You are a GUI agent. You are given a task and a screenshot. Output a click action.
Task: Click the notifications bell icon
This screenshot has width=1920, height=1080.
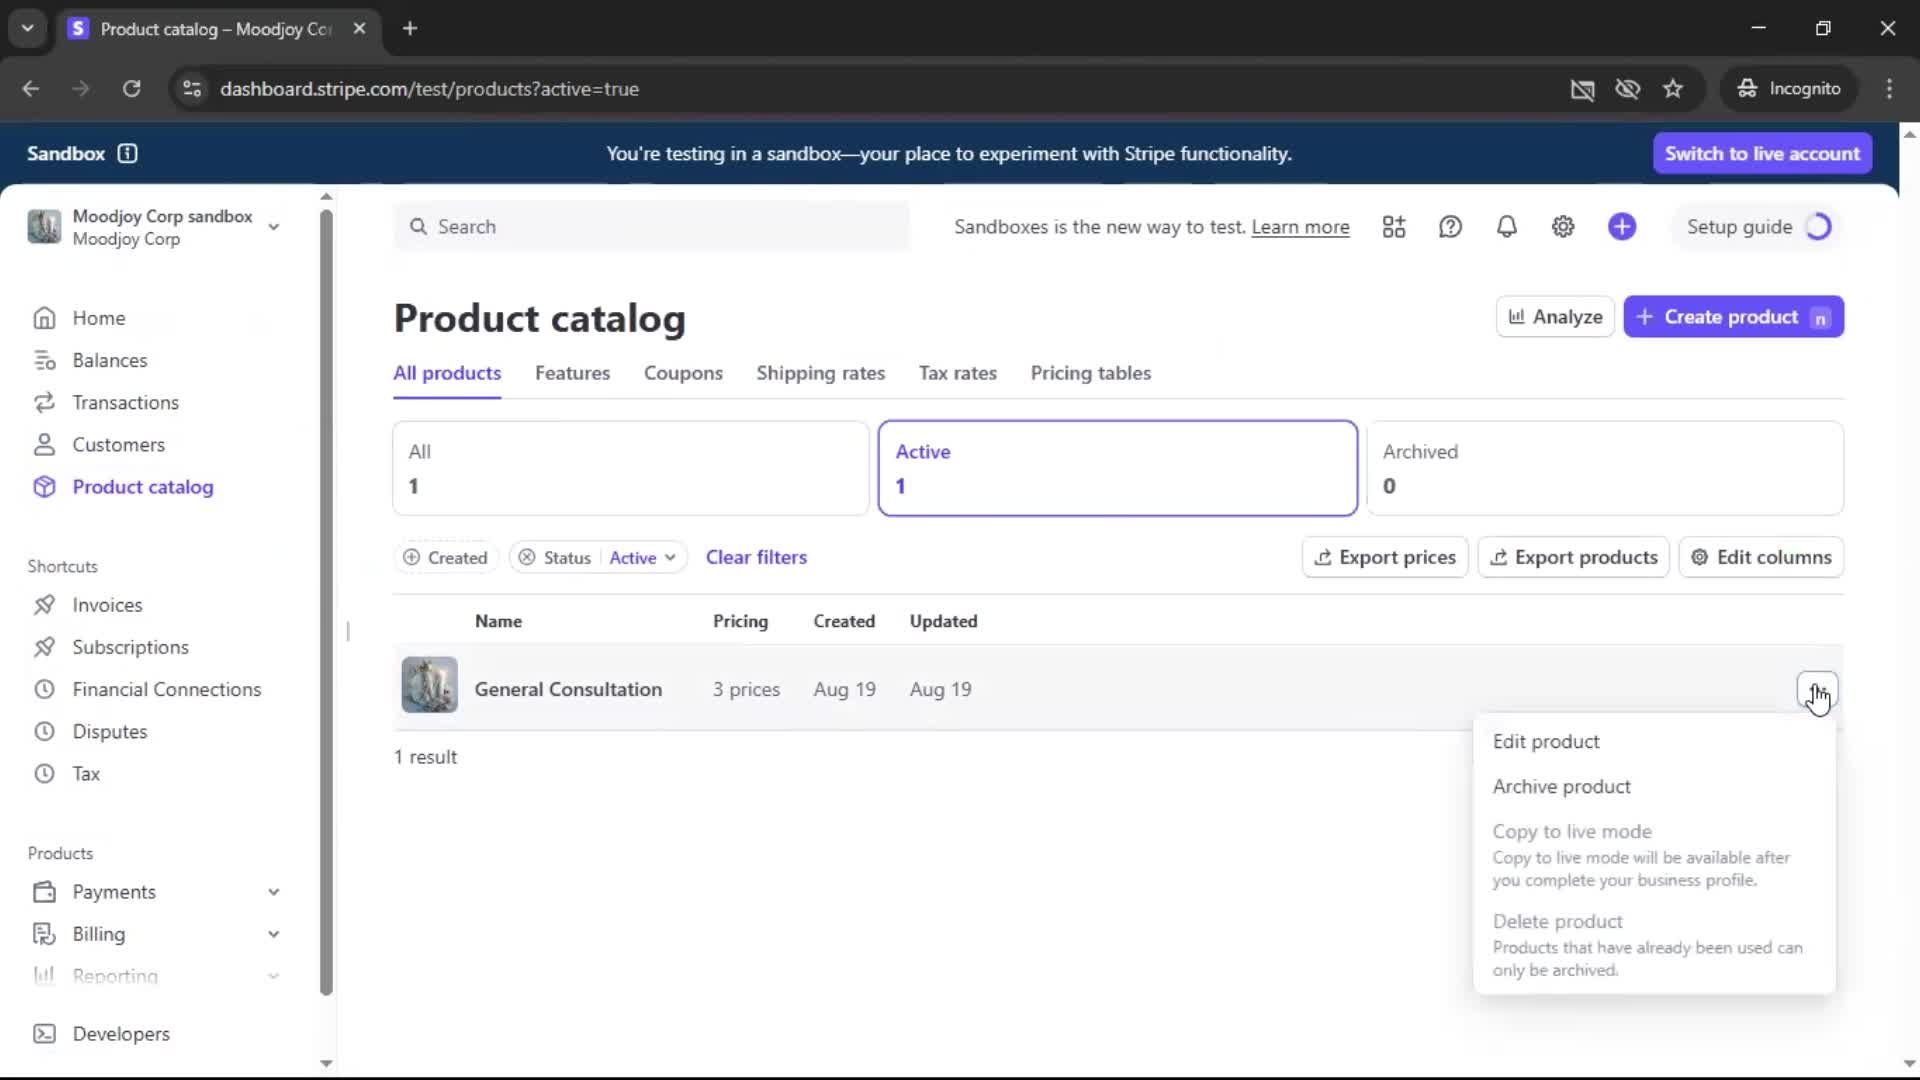click(1506, 227)
